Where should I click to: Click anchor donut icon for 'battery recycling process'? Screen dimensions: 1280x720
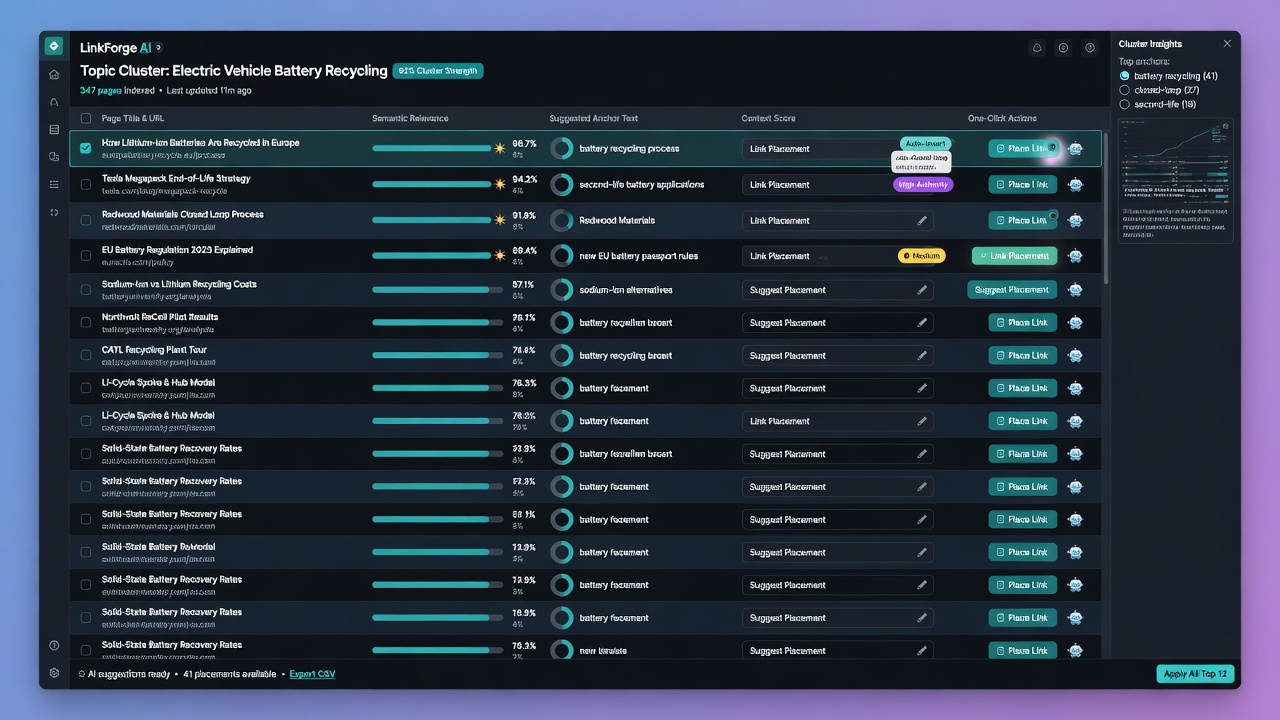[x=562, y=149]
